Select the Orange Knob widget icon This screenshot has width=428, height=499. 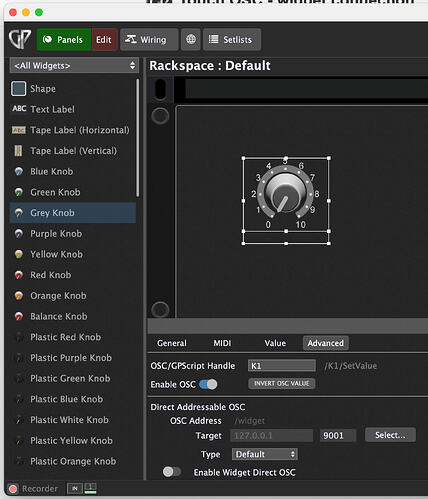pos(19,296)
